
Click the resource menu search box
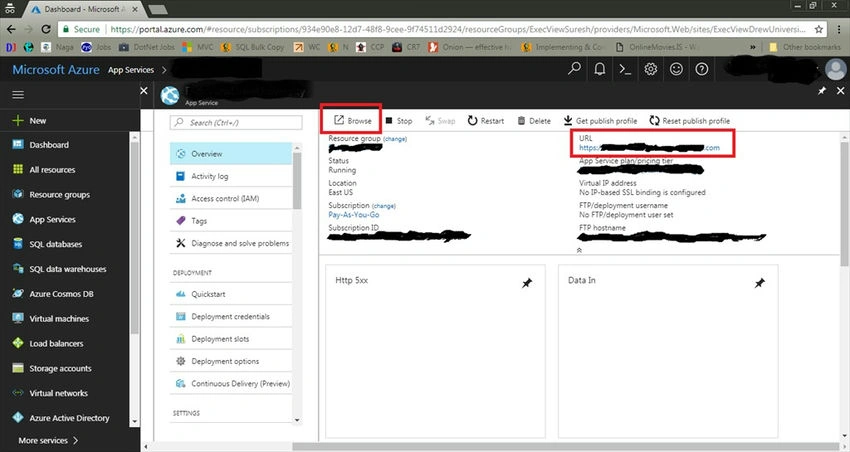[236, 122]
